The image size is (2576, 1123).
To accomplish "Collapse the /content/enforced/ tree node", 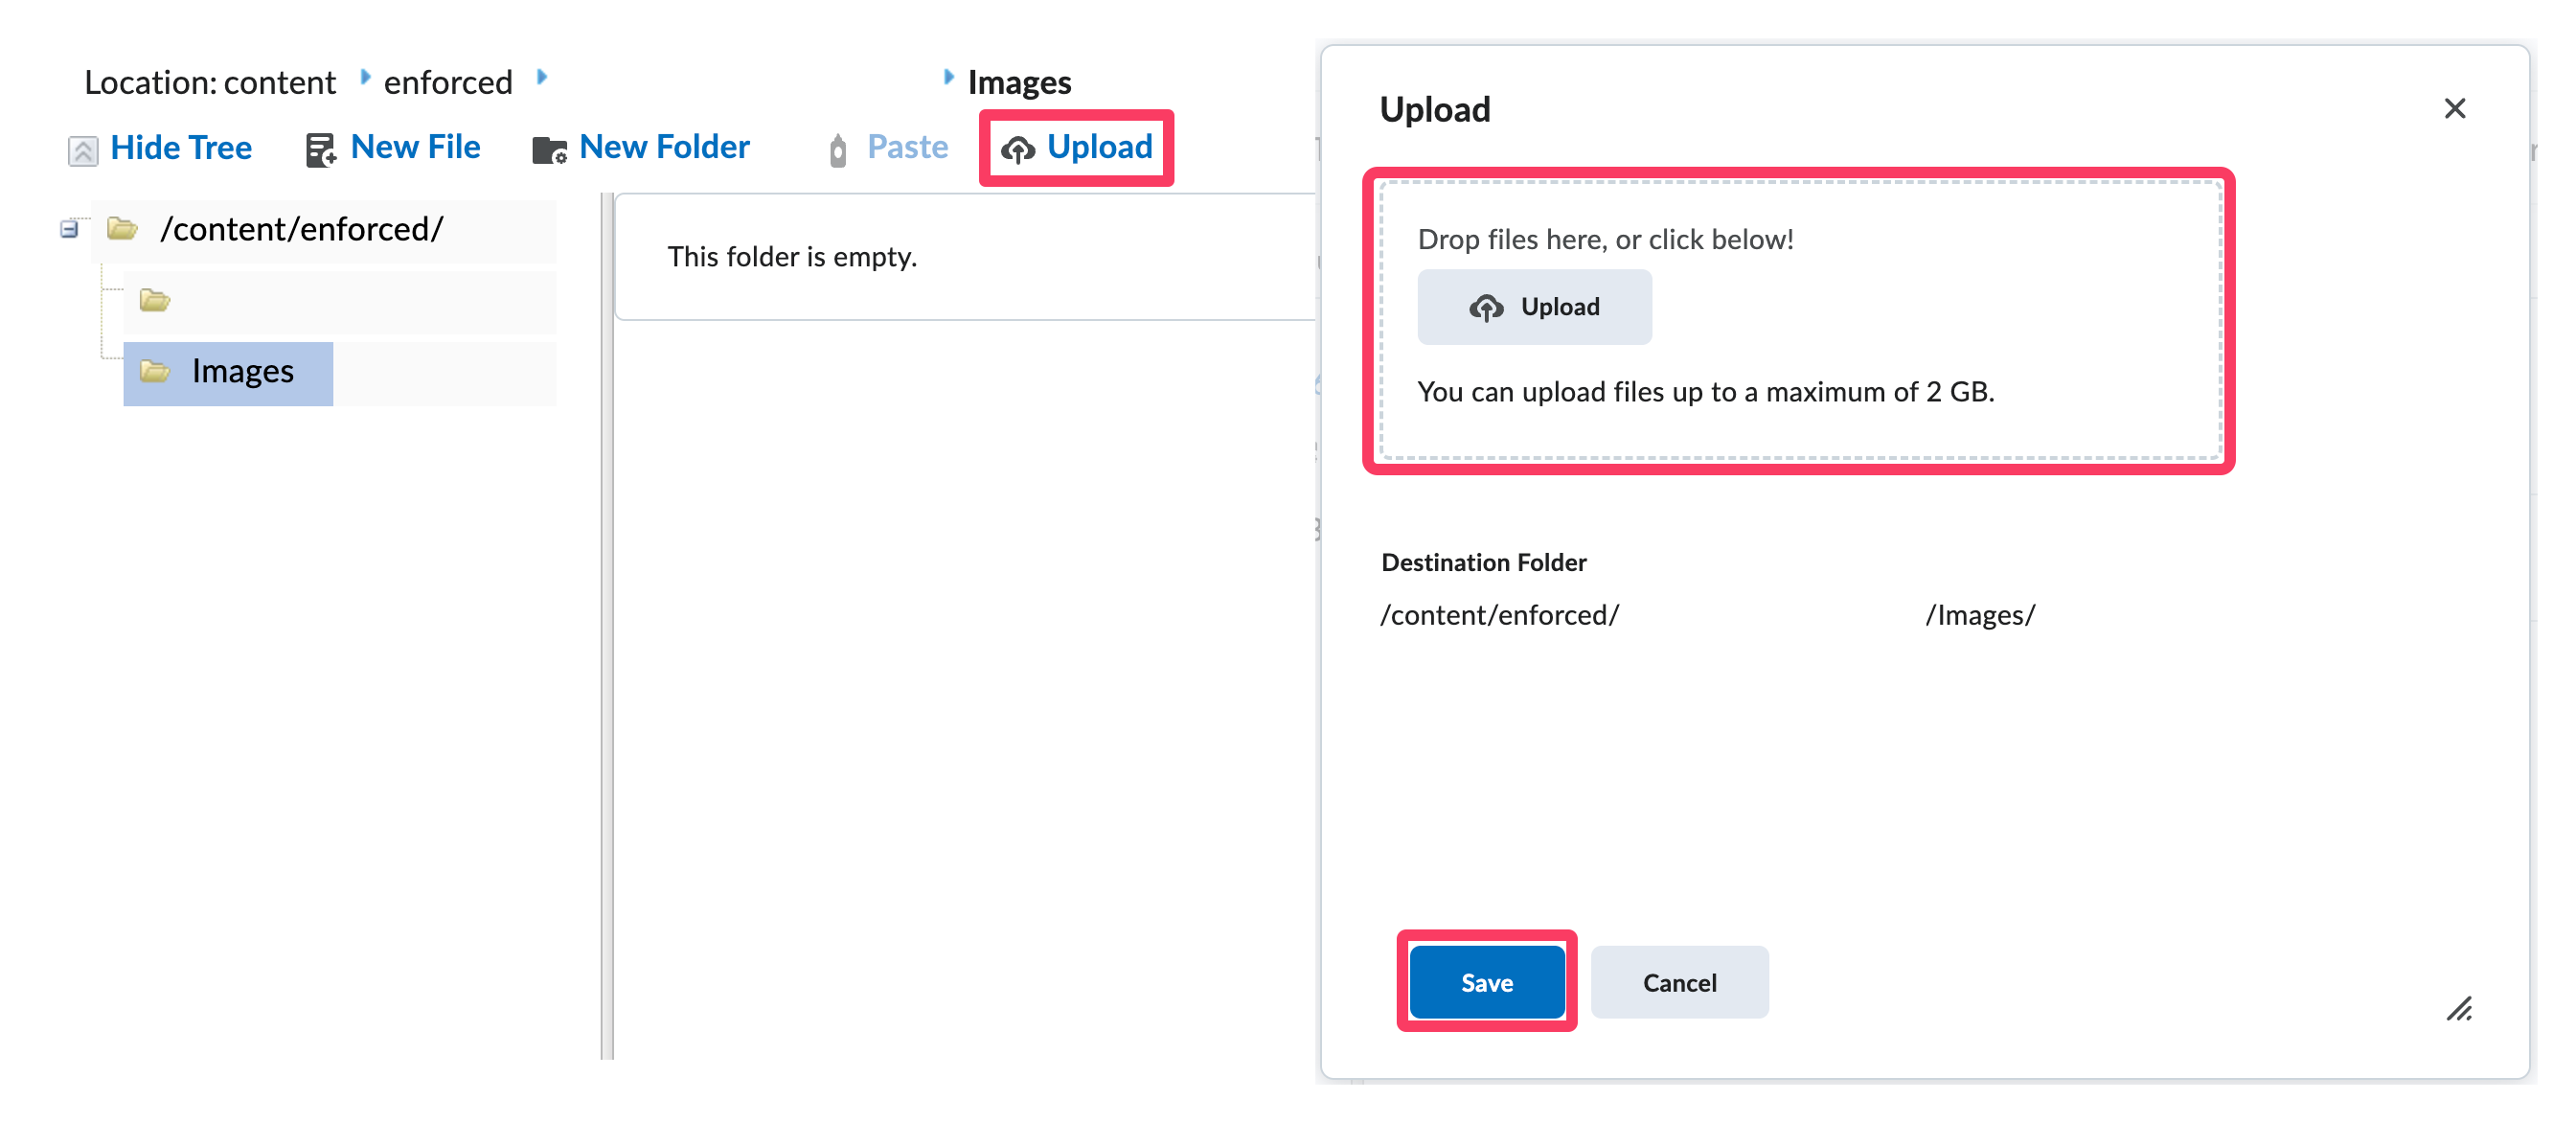I will click(x=69, y=229).
